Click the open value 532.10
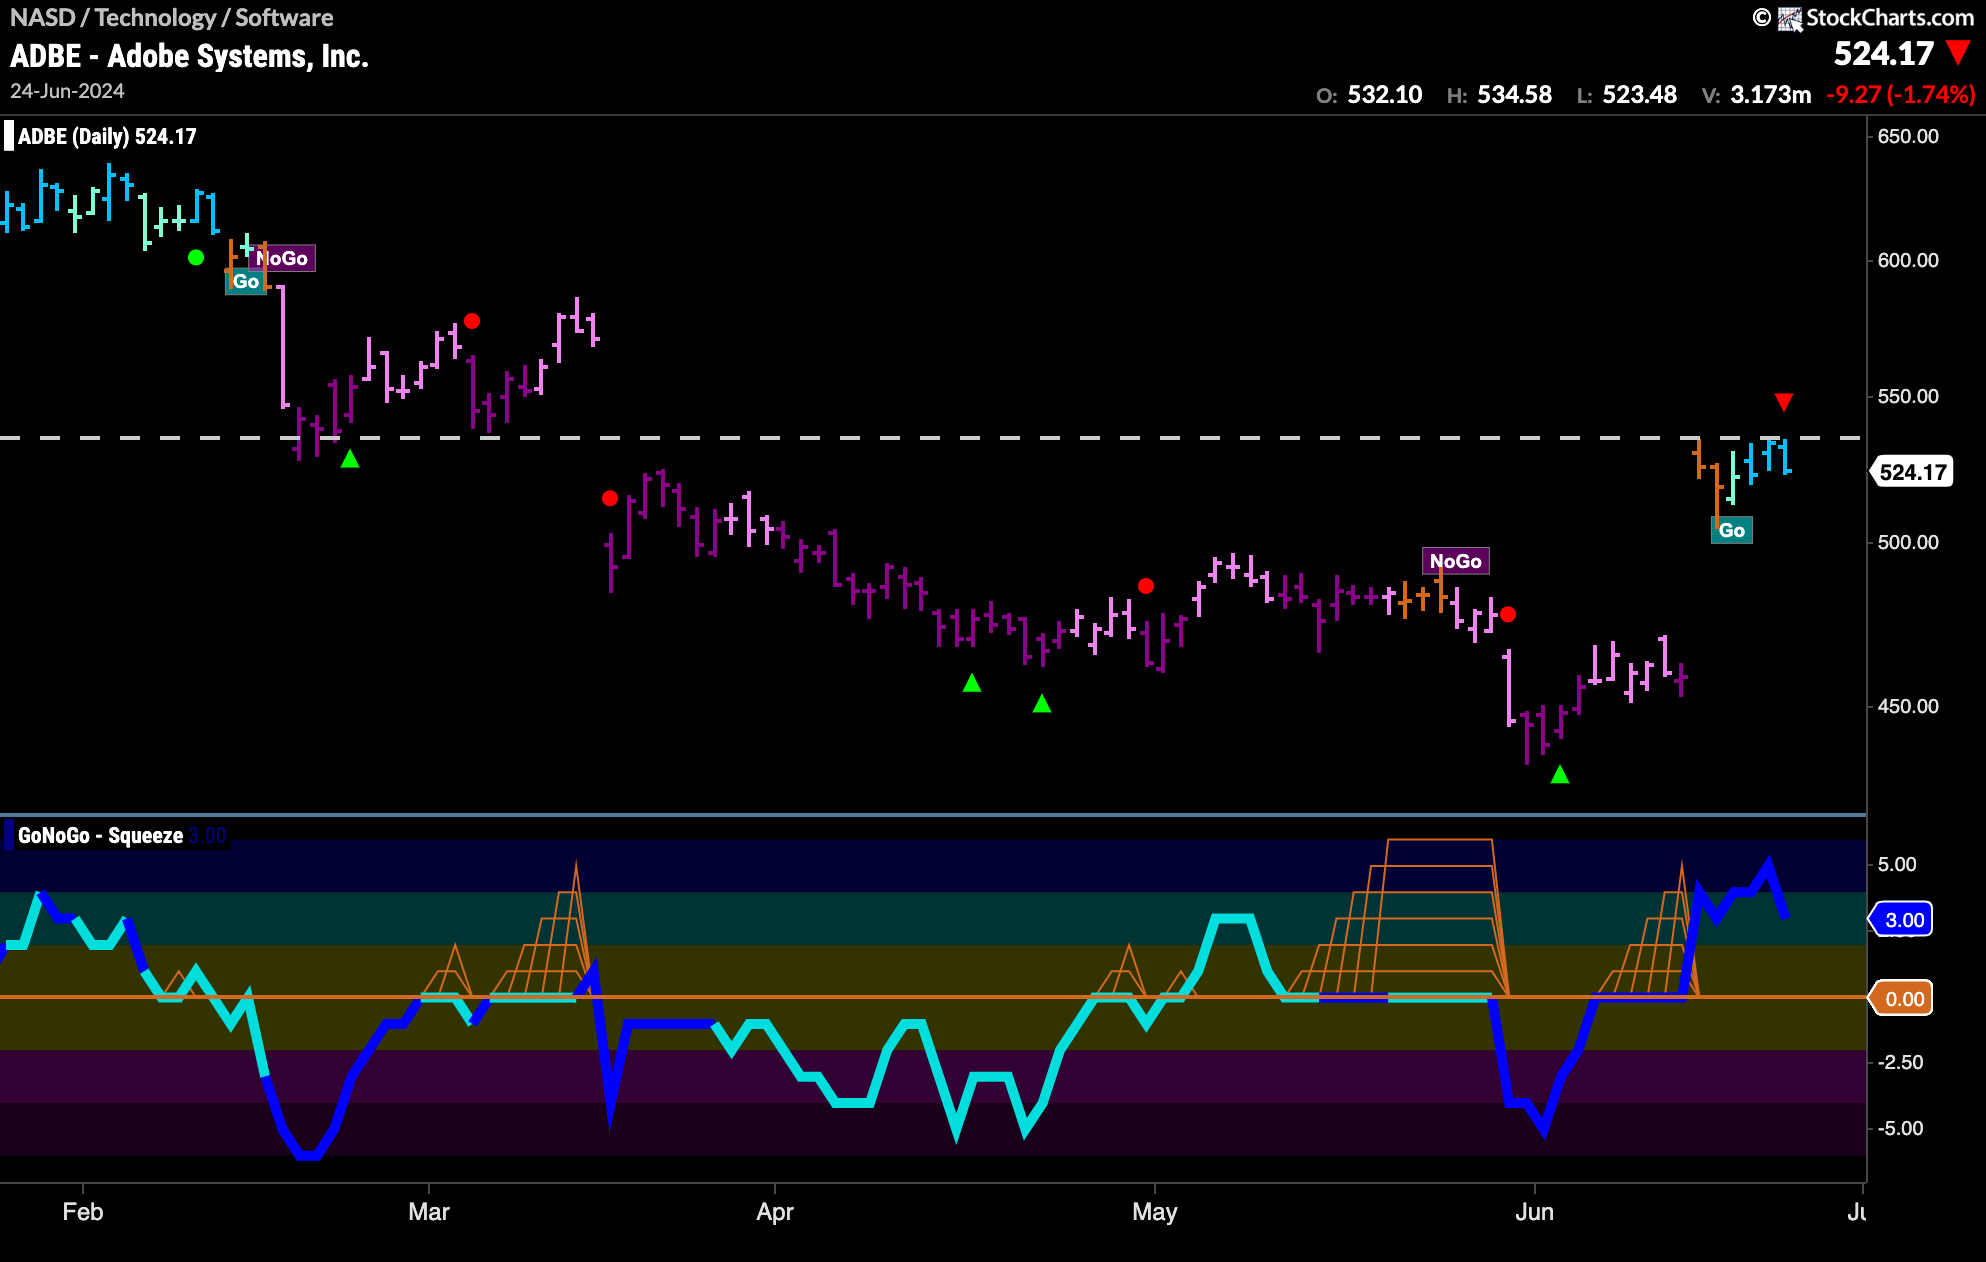The width and height of the screenshot is (1986, 1262). [x=1384, y=95]
